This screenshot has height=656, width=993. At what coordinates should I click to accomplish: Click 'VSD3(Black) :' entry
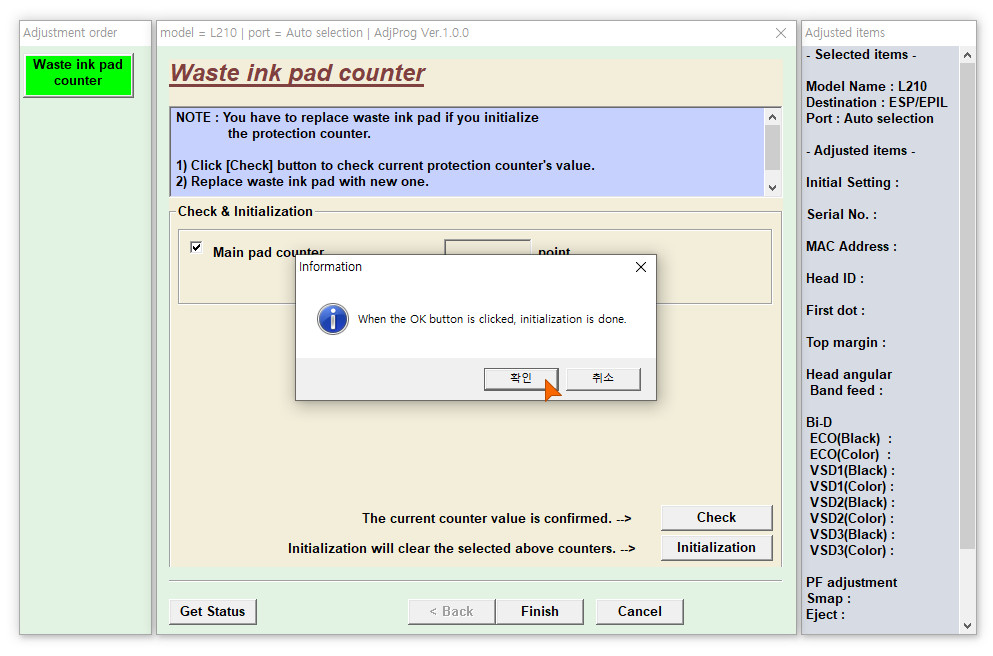pyautogui.click(x=852, y=534)
